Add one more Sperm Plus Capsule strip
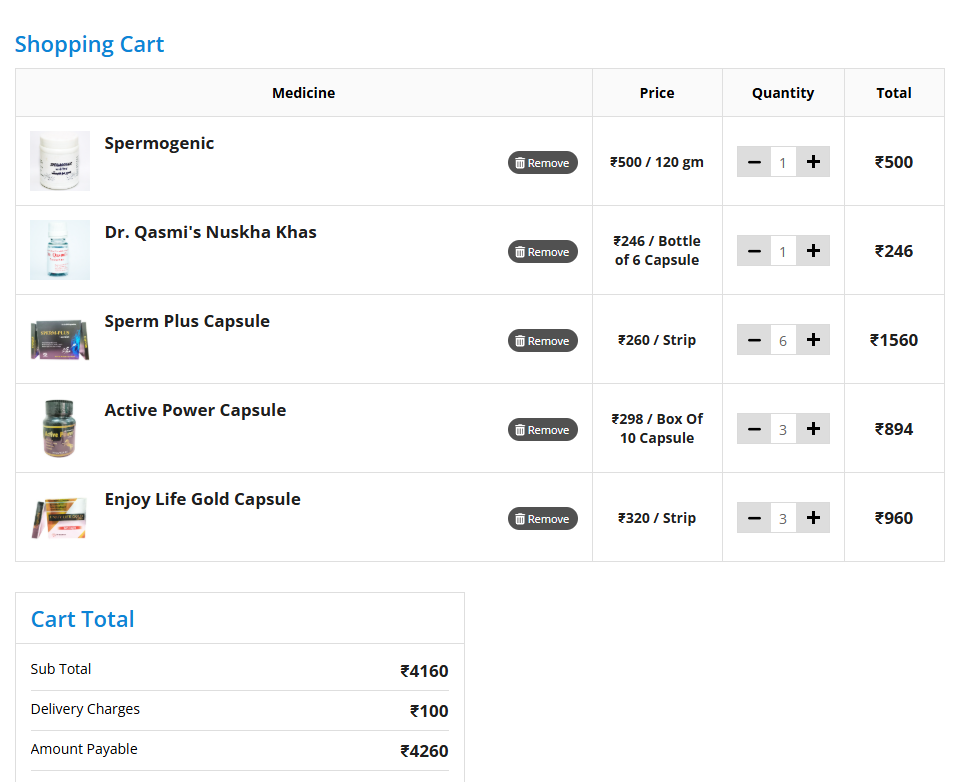 click(813, 340)
